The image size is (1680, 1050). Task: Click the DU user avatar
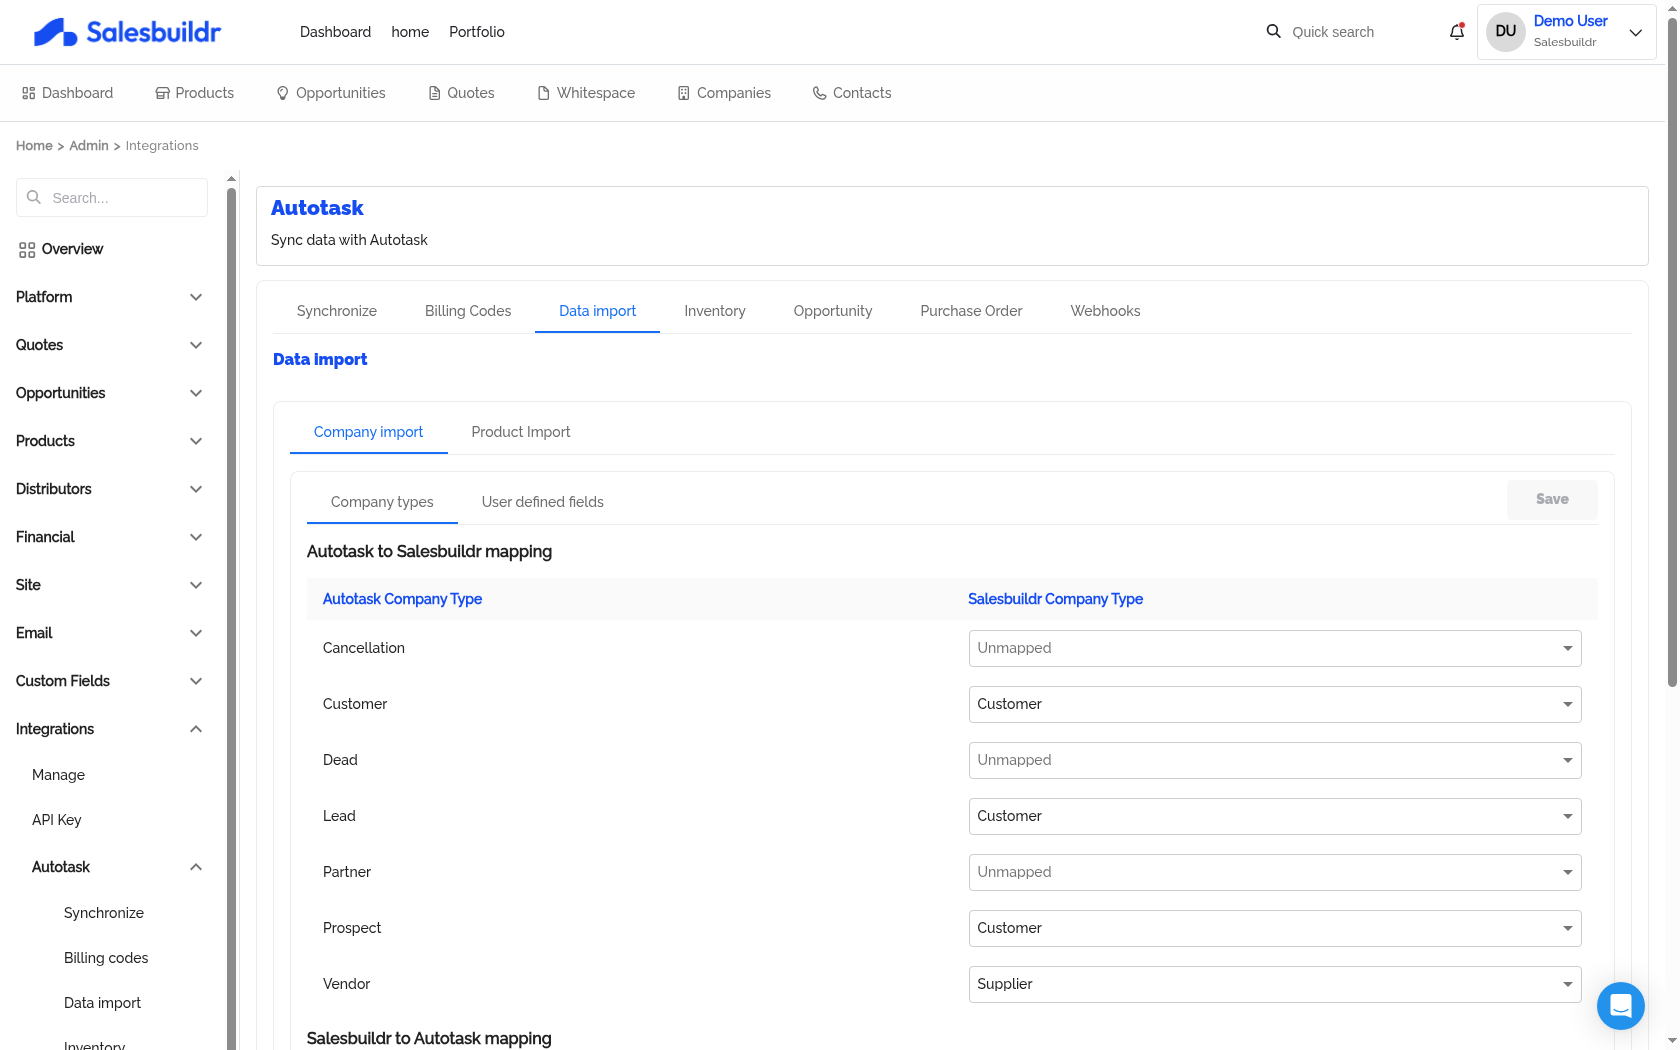tap(1505, 32)
